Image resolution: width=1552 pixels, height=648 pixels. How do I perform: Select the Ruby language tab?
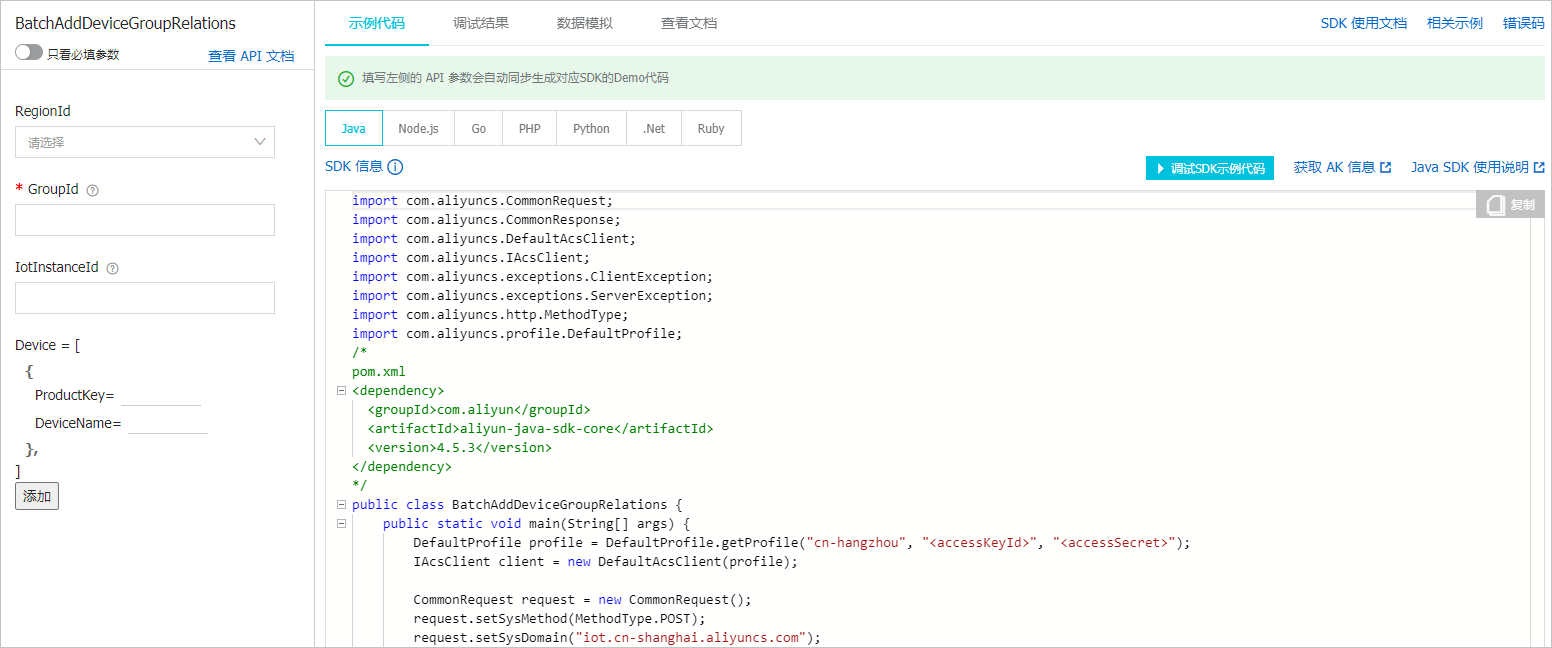coord(712,128)
